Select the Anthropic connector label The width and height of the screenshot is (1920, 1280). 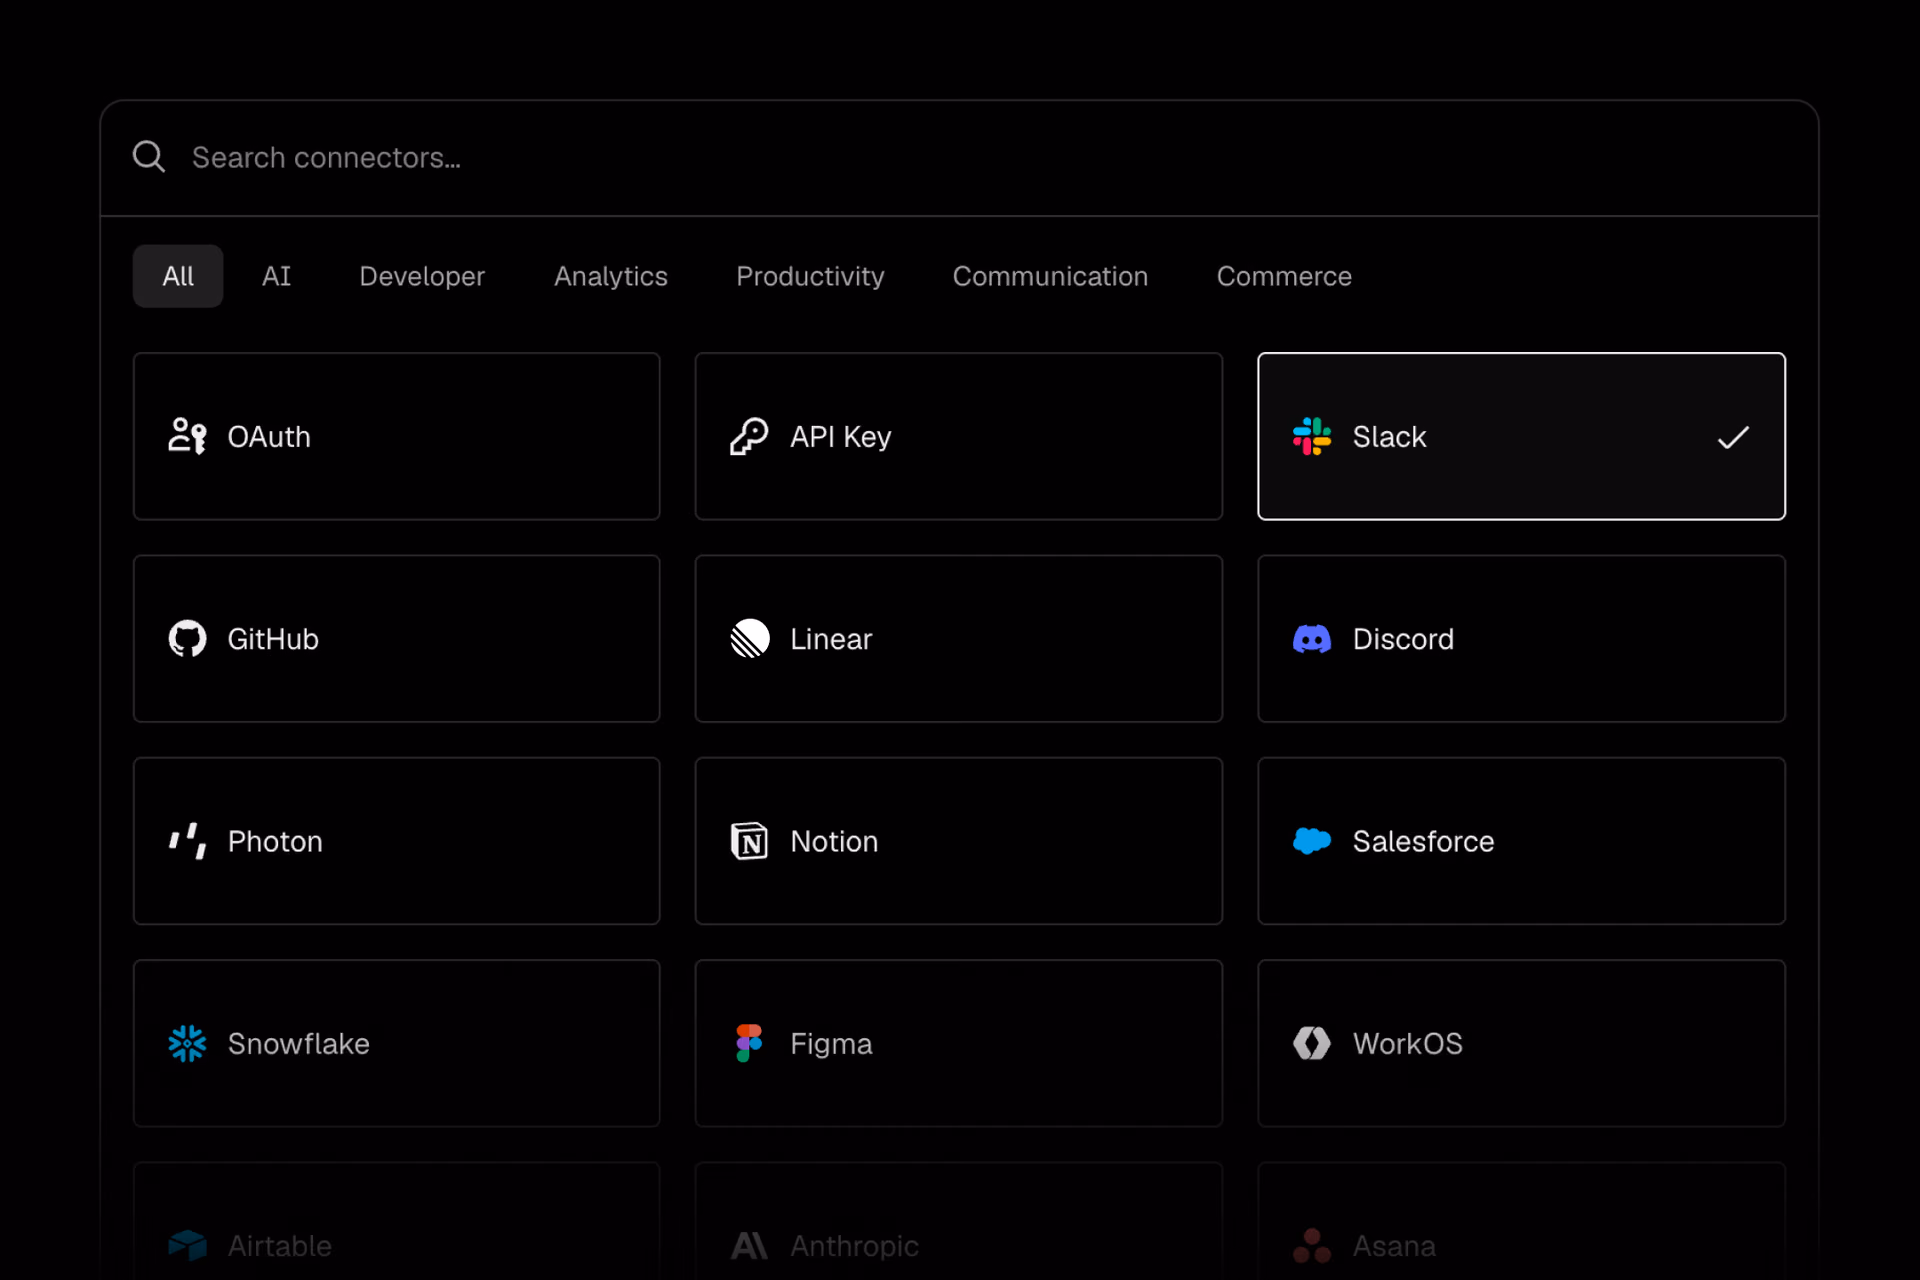click(x=854, y=1246)
